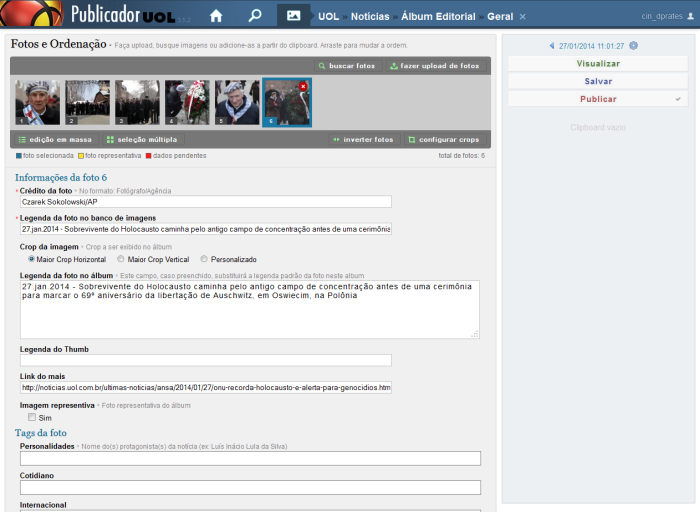Click the home icon in top bar

216,16
